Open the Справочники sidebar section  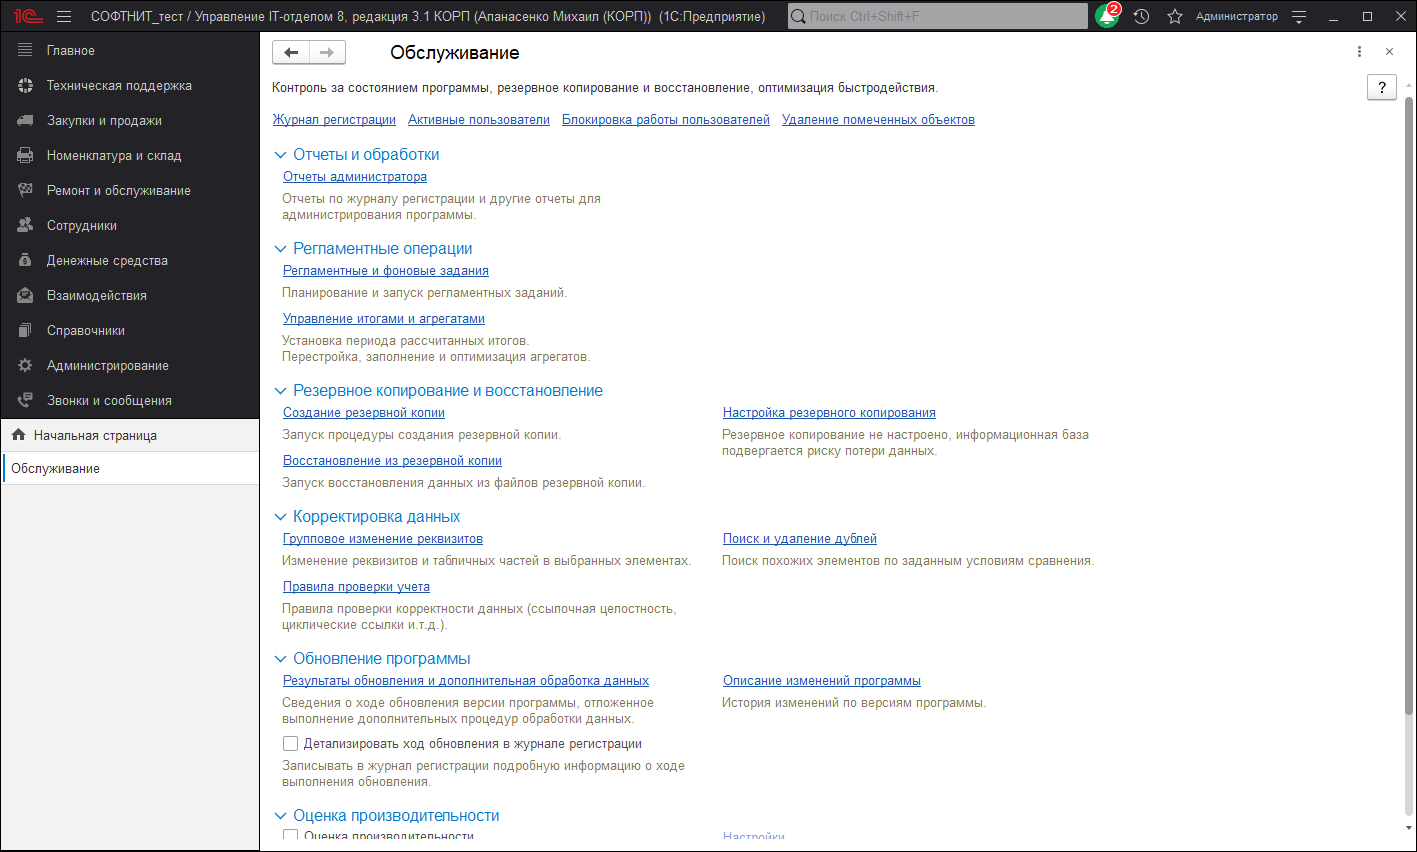(x=86, y=331)
